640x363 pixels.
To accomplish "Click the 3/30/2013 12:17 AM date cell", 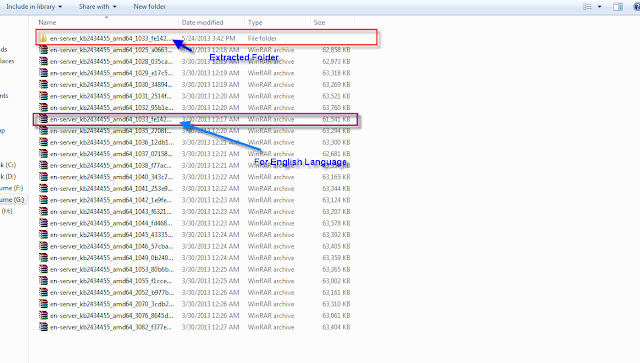I will pos(211,119).
